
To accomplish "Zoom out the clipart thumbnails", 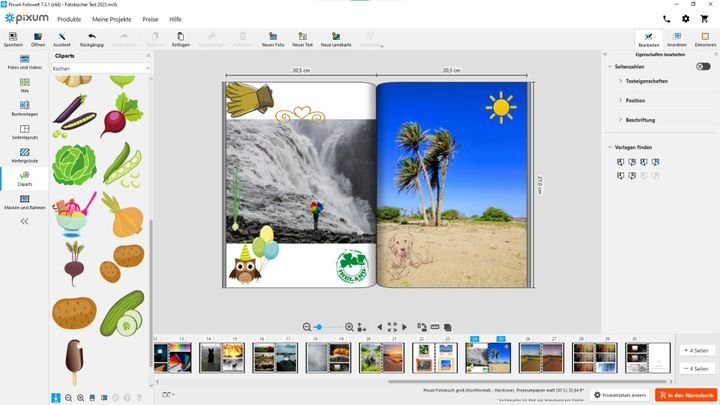I will [x=68, y=398].
